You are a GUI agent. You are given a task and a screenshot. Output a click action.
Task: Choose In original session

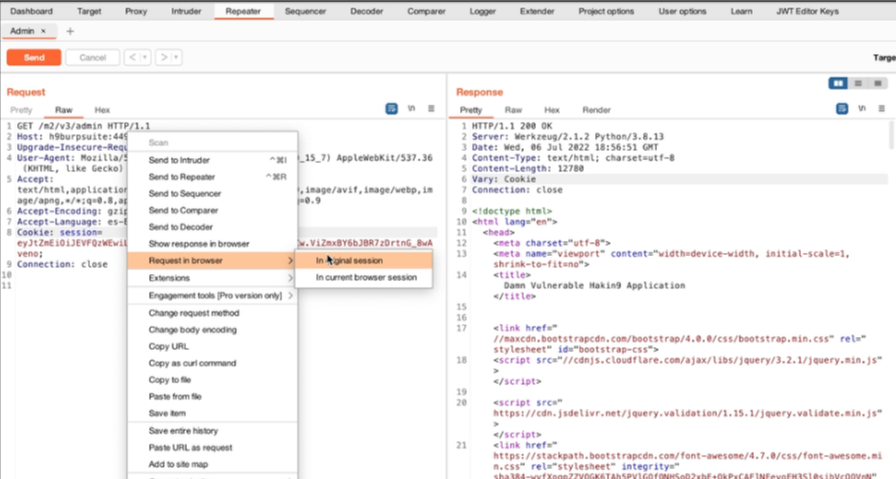point(363,261)
